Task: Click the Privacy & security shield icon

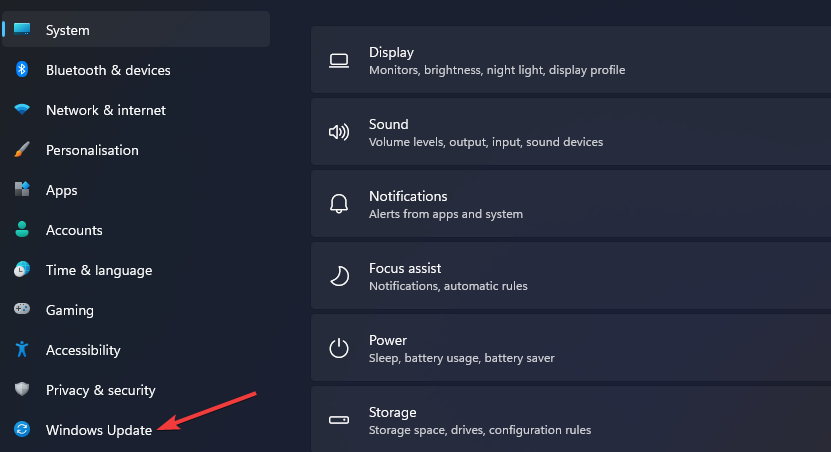Action: pos(21,390)
